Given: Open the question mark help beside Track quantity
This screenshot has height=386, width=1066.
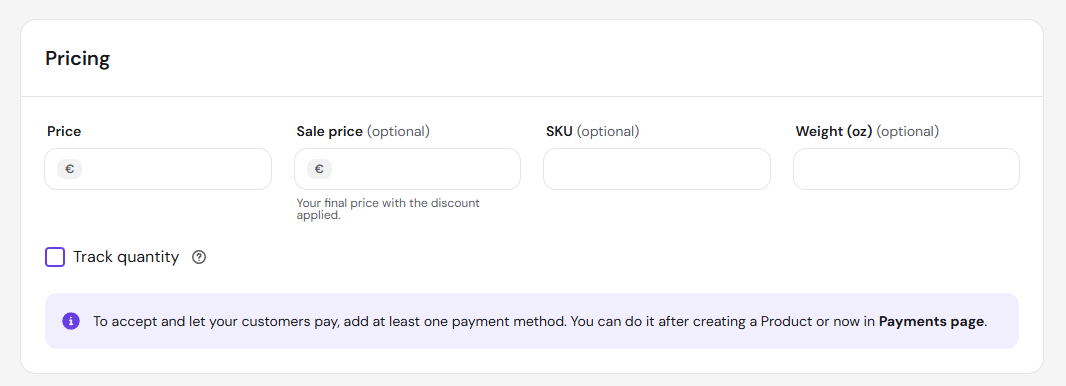Looking at the screenshot, I should pyautogui.click(x=199, y=258).
